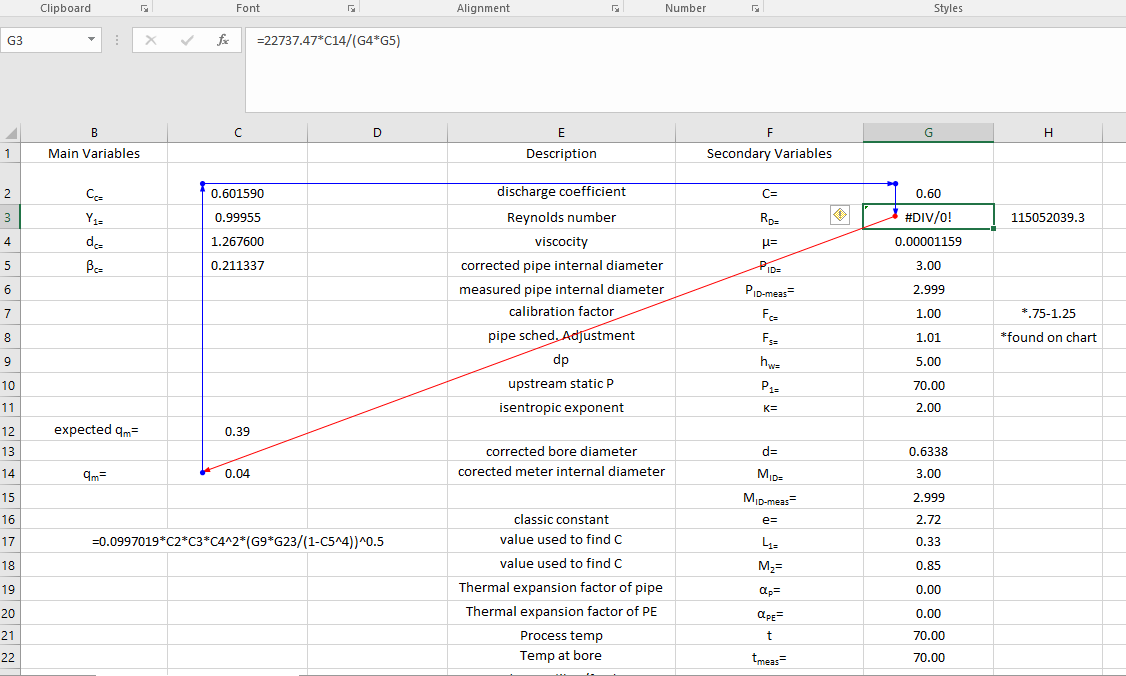
Task: Click the e value 2.72
Action: (929, 519)
